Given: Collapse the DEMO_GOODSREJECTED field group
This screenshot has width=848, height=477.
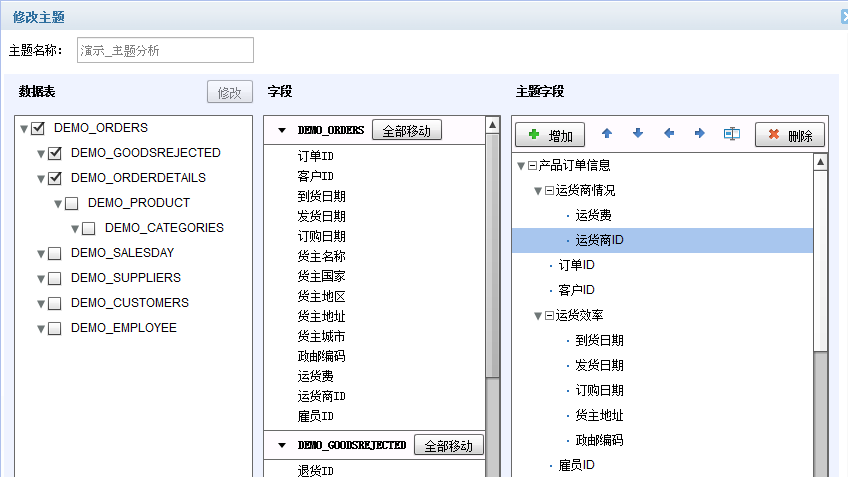Looking at the screenshot, I should [282, 445].
